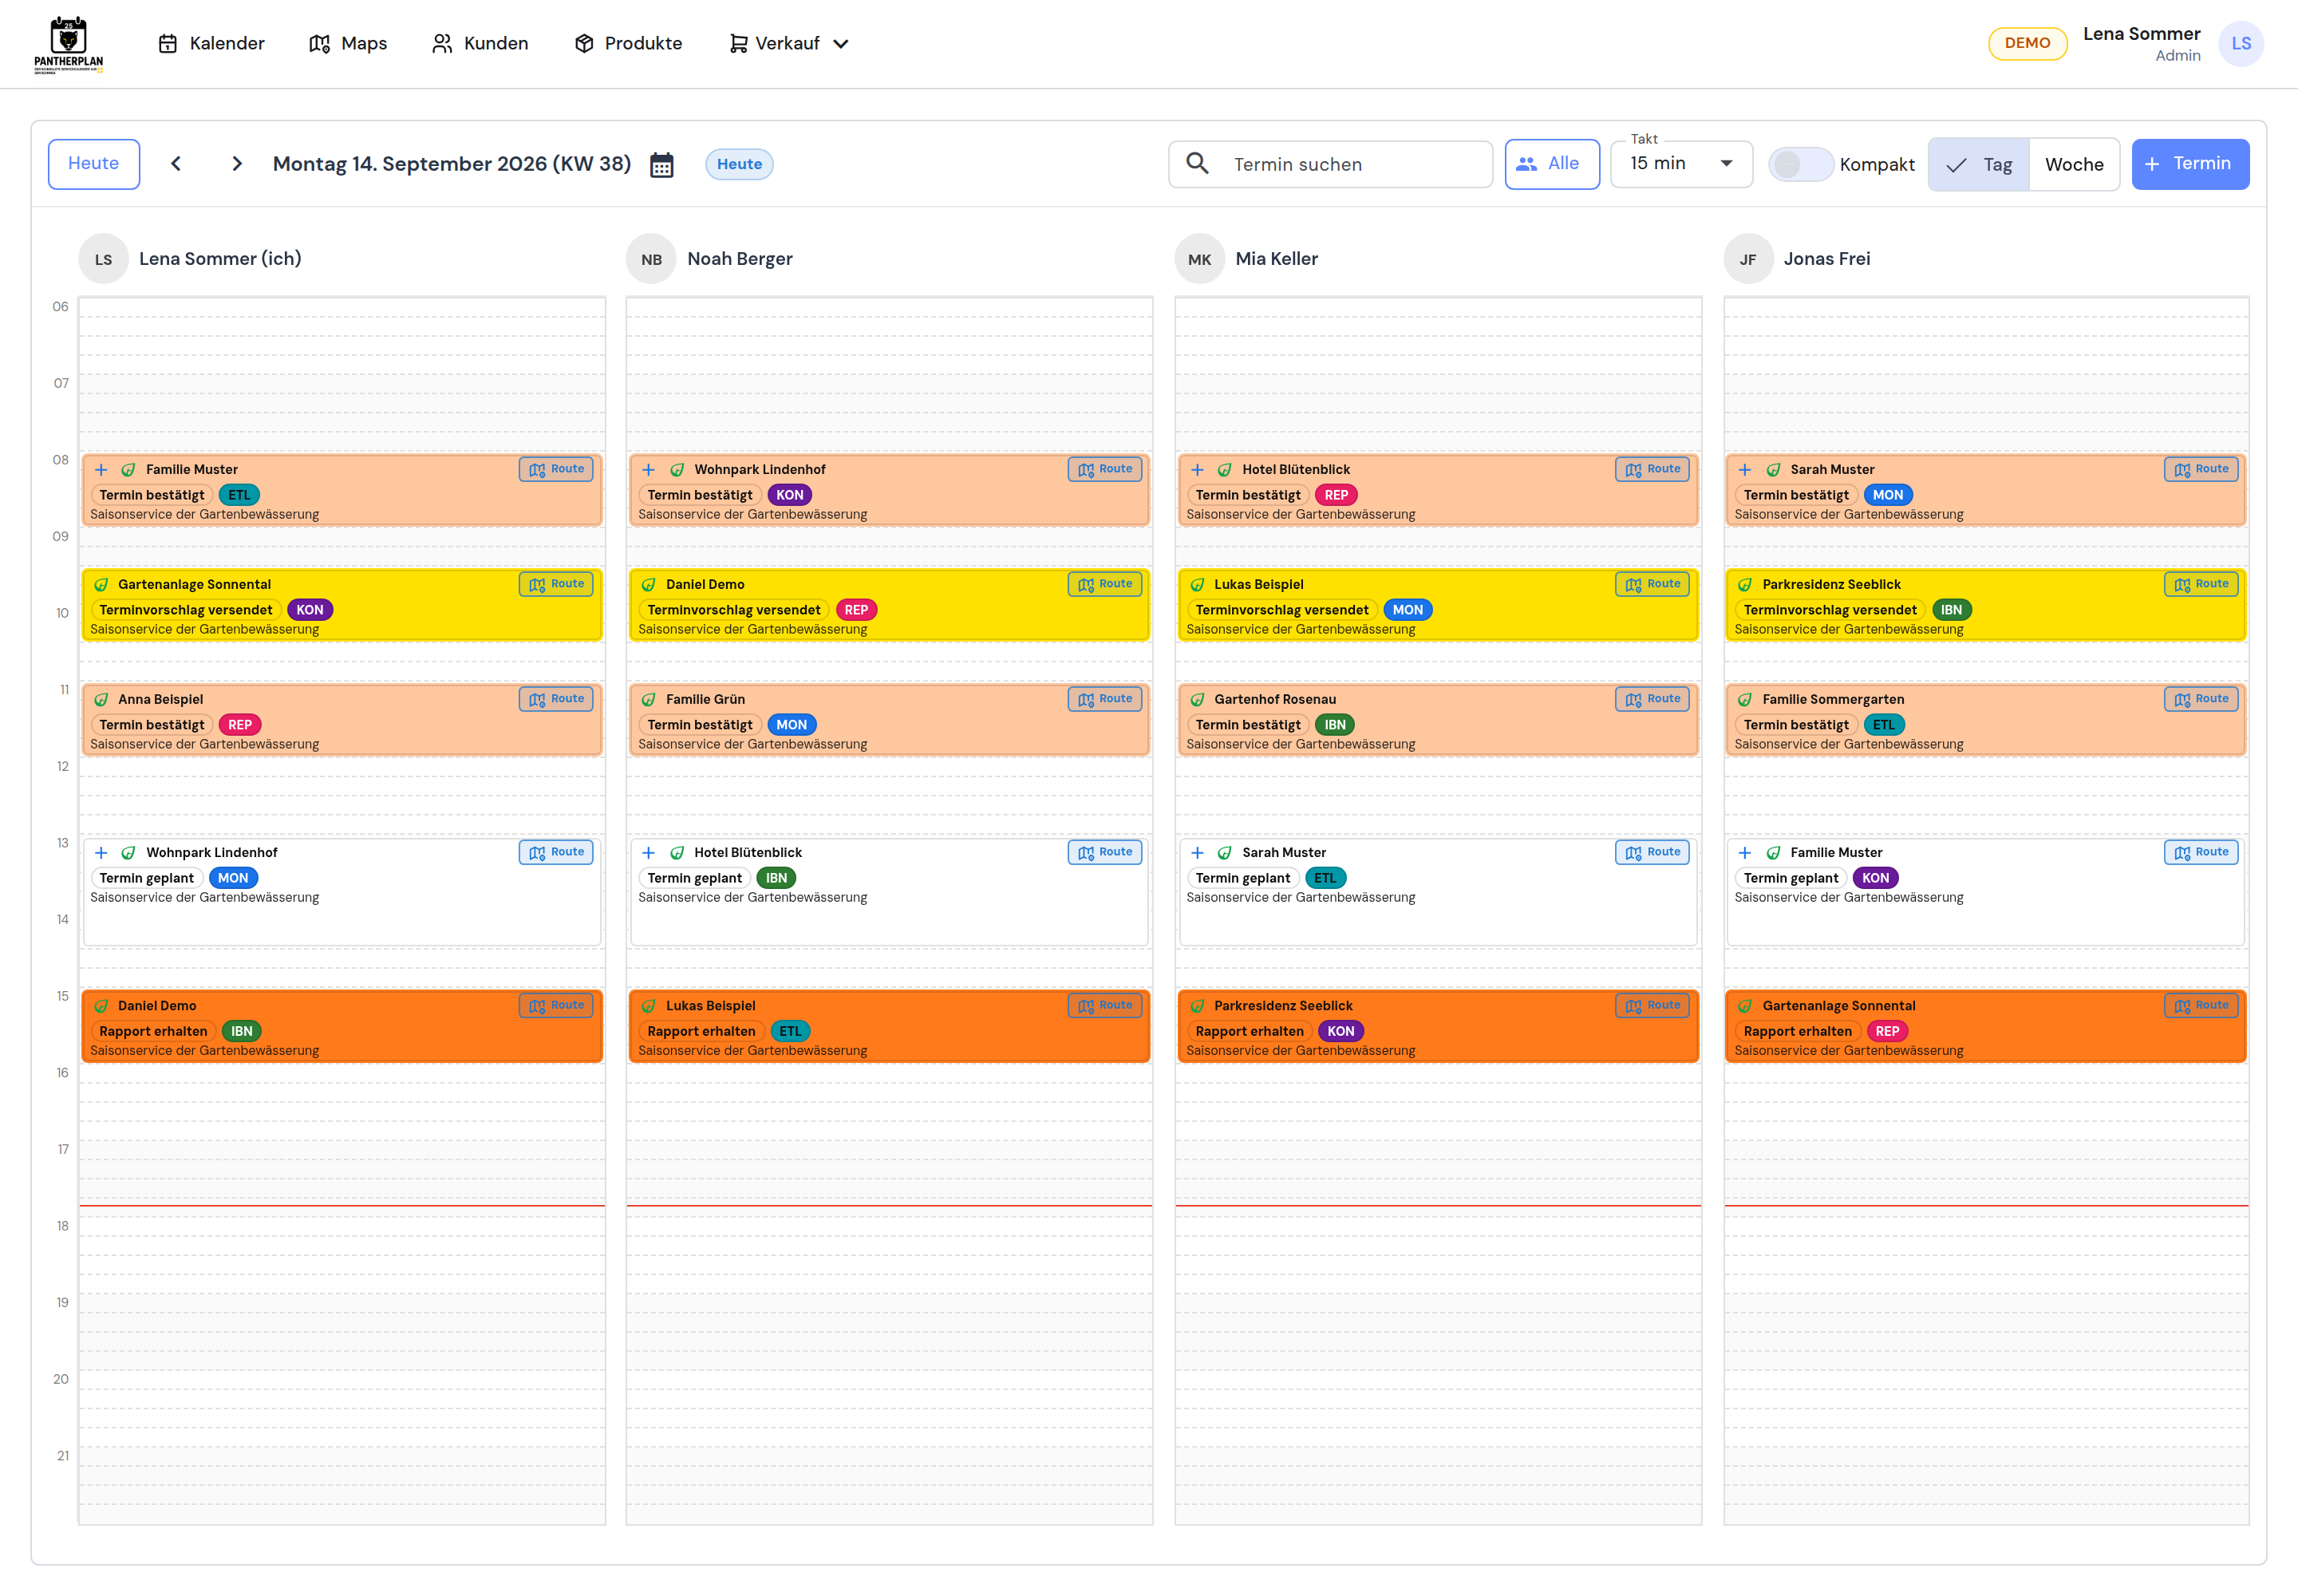
Task: Click the ETL badge on Lena's Familie Muster
Action: [239, 495]
